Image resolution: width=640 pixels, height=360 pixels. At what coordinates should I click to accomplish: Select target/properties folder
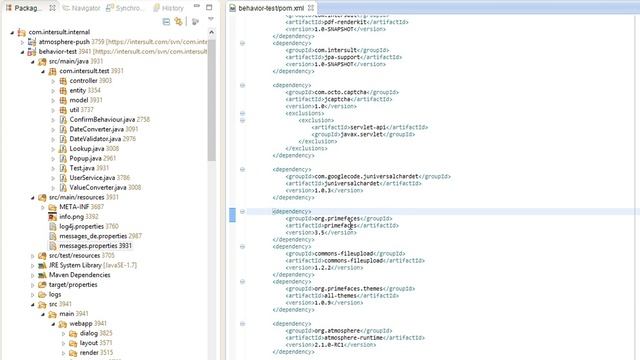[x=68, y=285]
